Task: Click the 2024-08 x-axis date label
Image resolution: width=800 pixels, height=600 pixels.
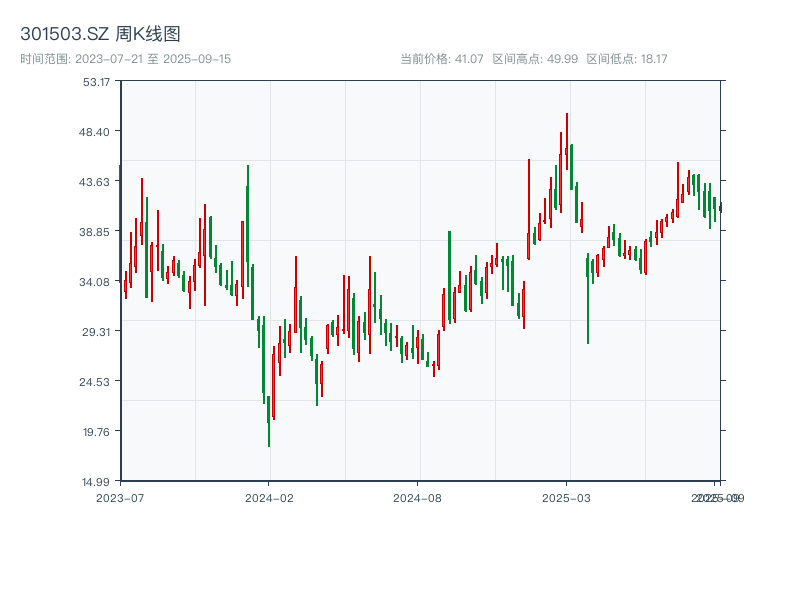Action: click(418, 497)
